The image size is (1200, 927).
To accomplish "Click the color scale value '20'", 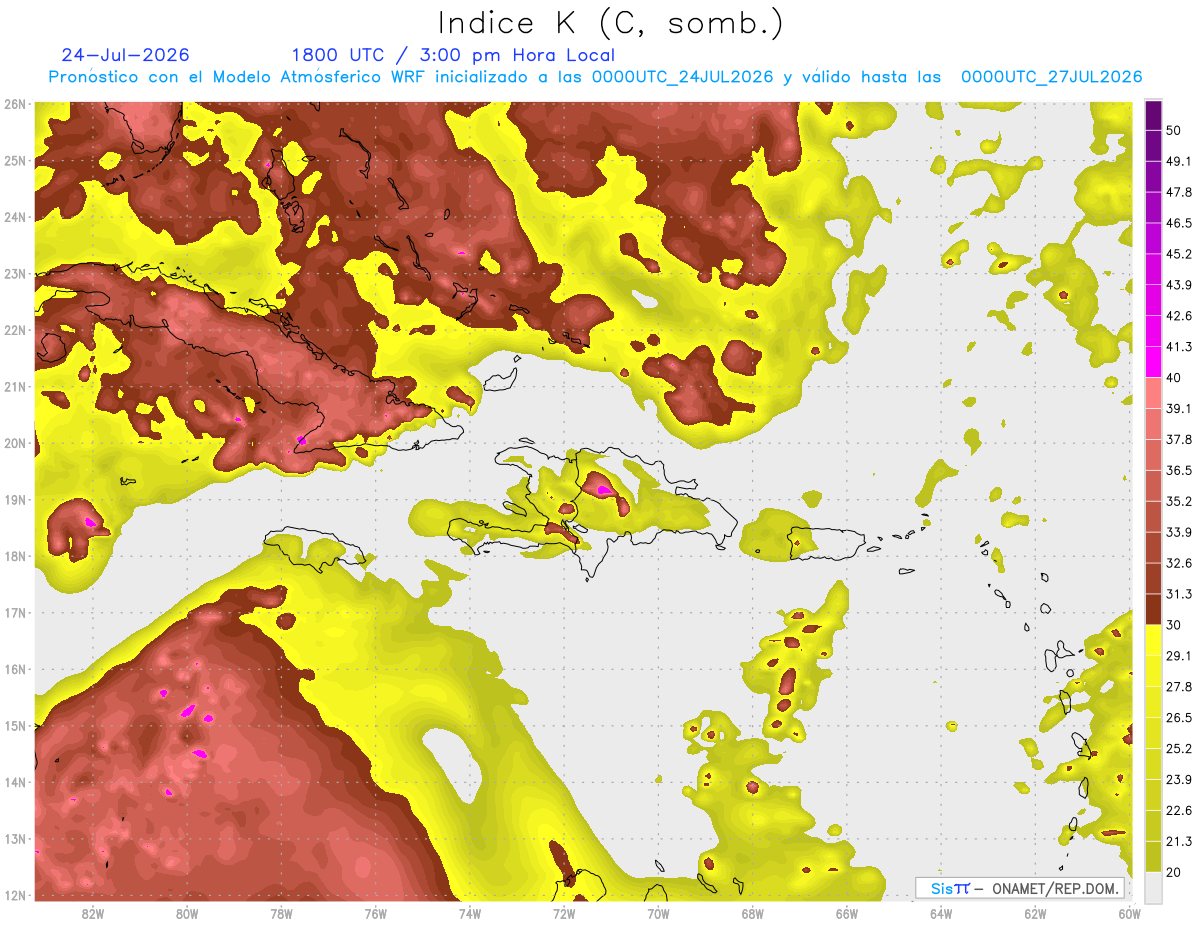I will (x=1174, y=871).
